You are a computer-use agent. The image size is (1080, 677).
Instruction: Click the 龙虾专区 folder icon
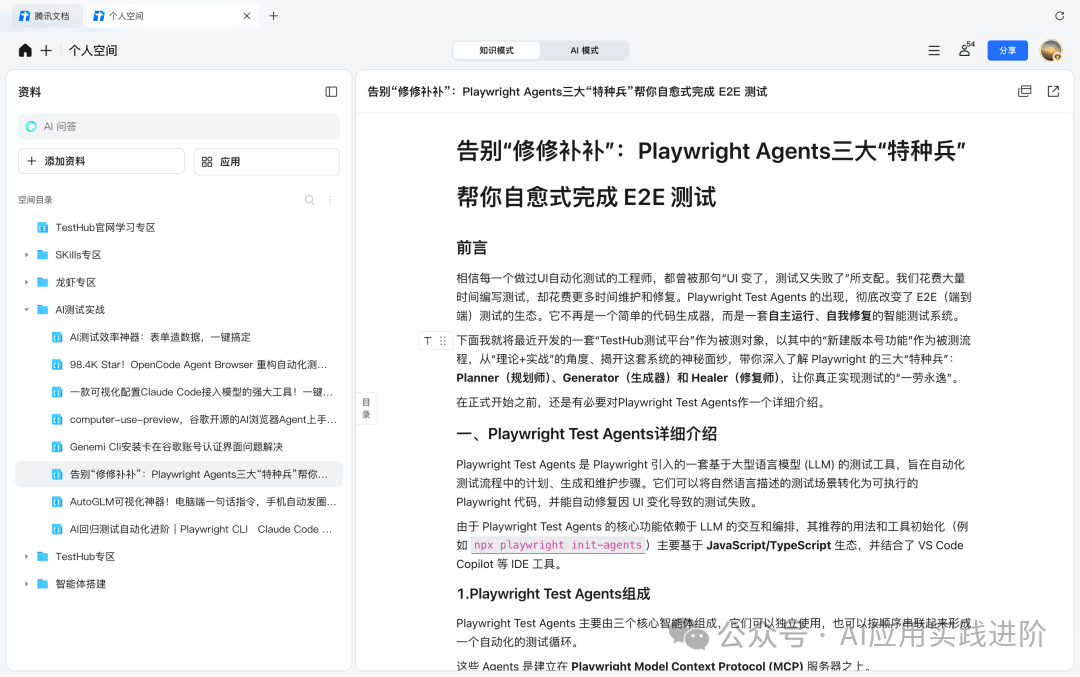[43, 282]
